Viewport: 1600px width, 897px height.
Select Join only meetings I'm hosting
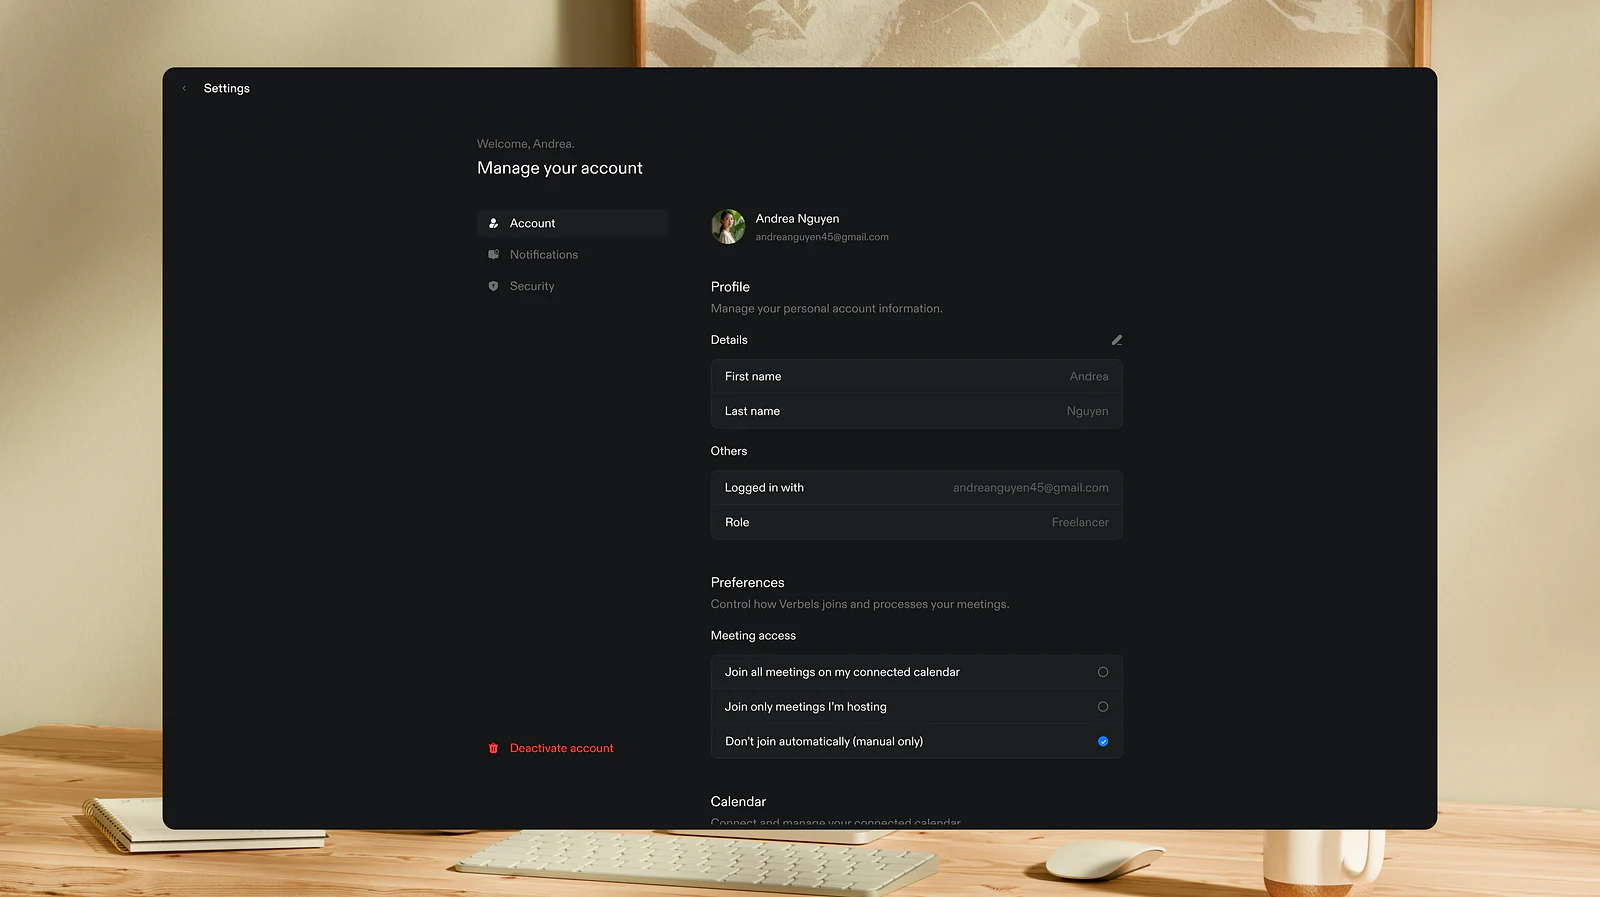1103,707
